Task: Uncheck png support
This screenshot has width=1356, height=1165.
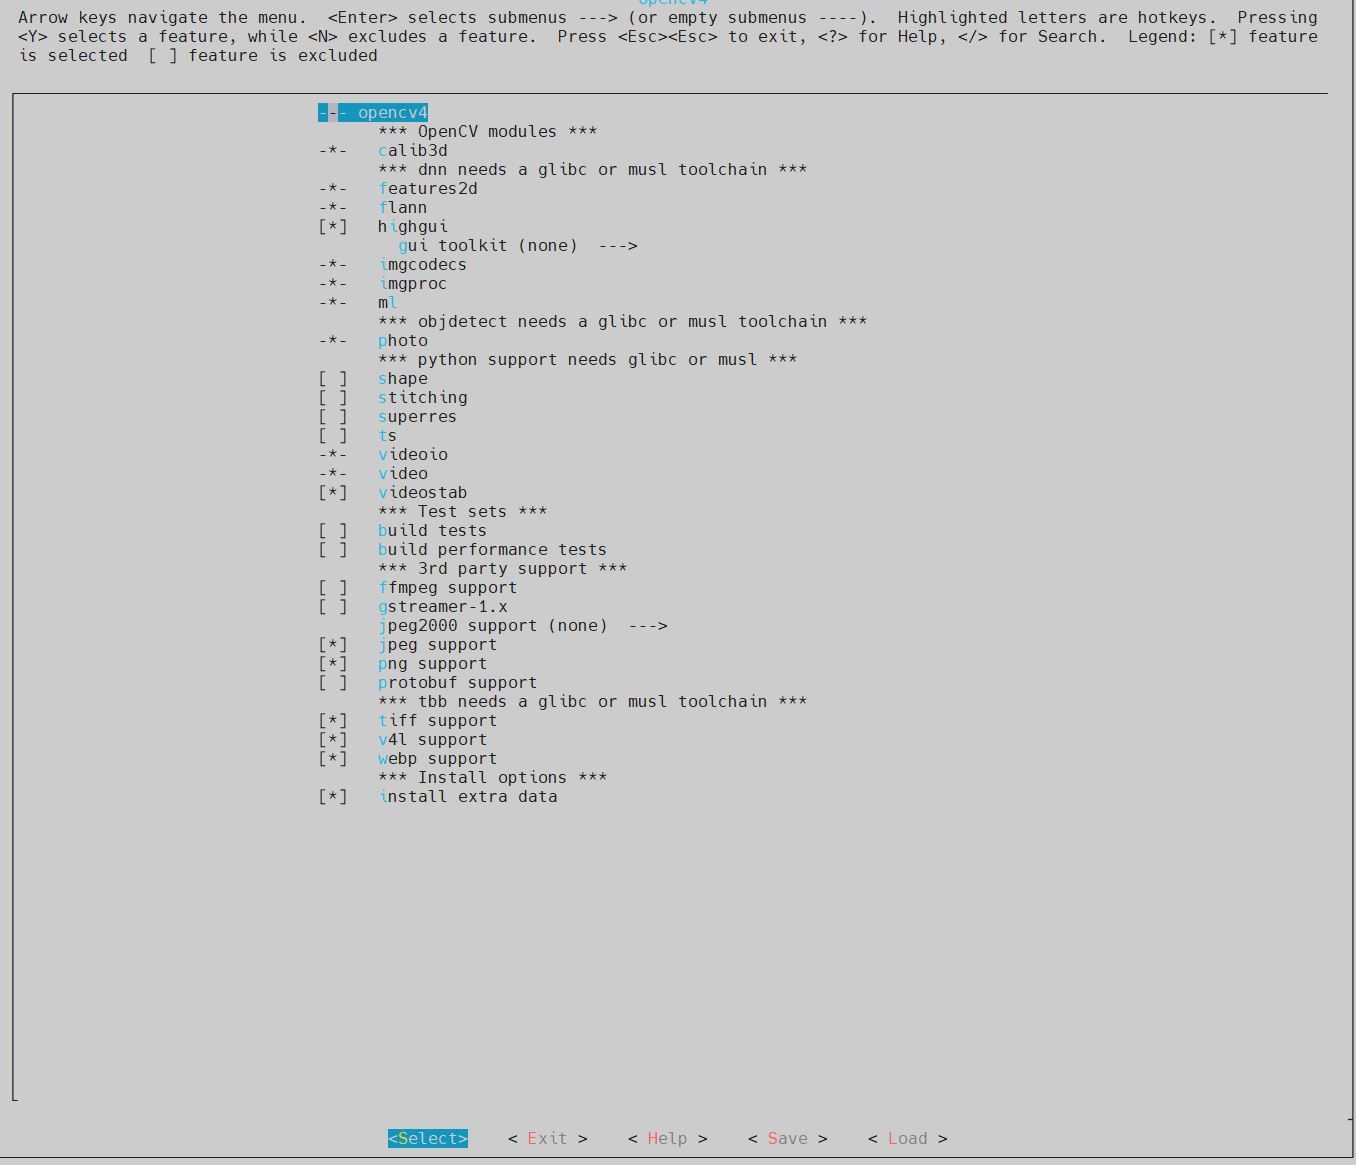Action: click(333, 664)
